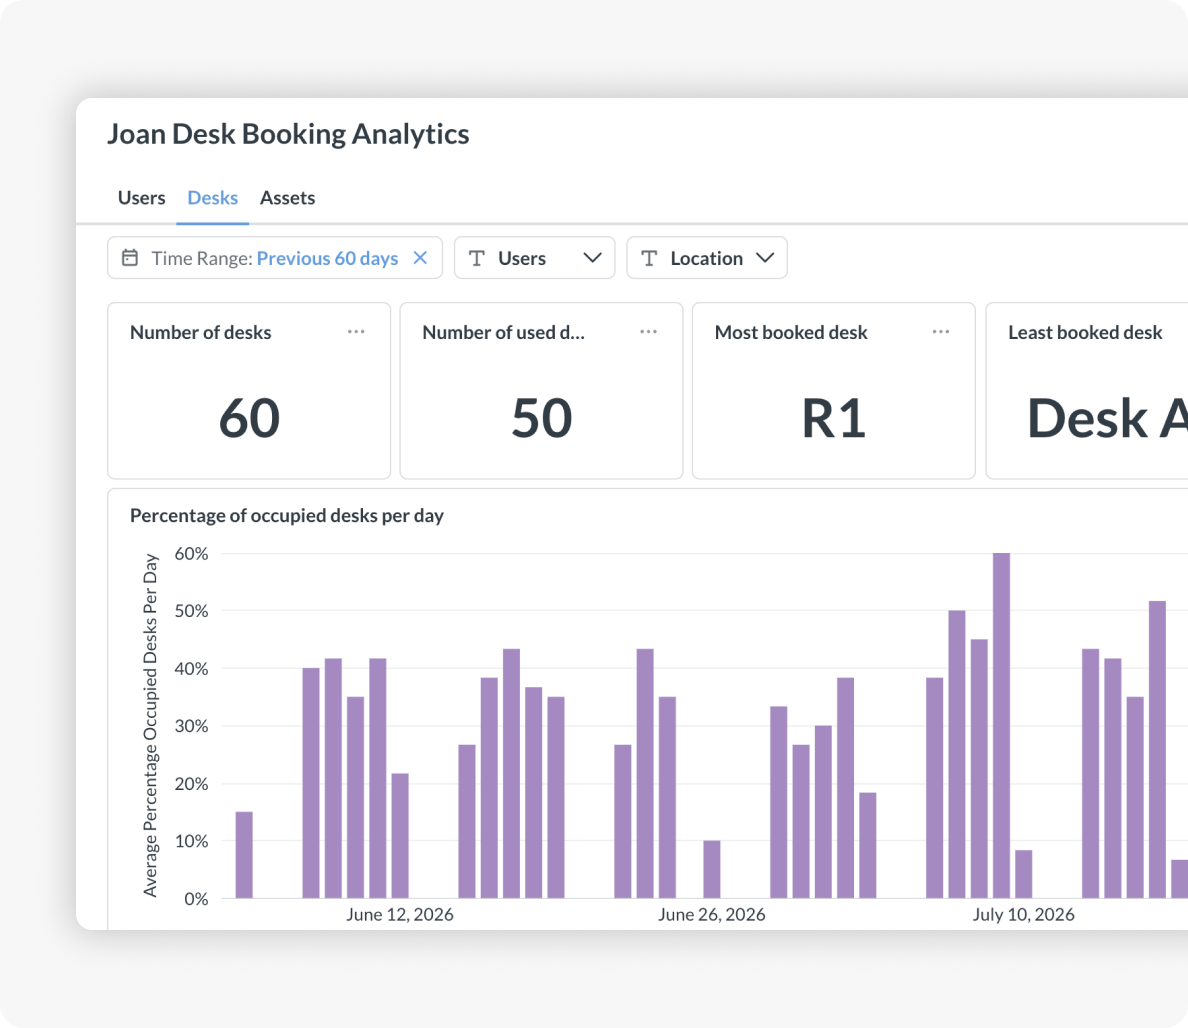Click the 50 value in used desks card
The width and height of the screenshot is (1188, 1028).
[542, 418]
